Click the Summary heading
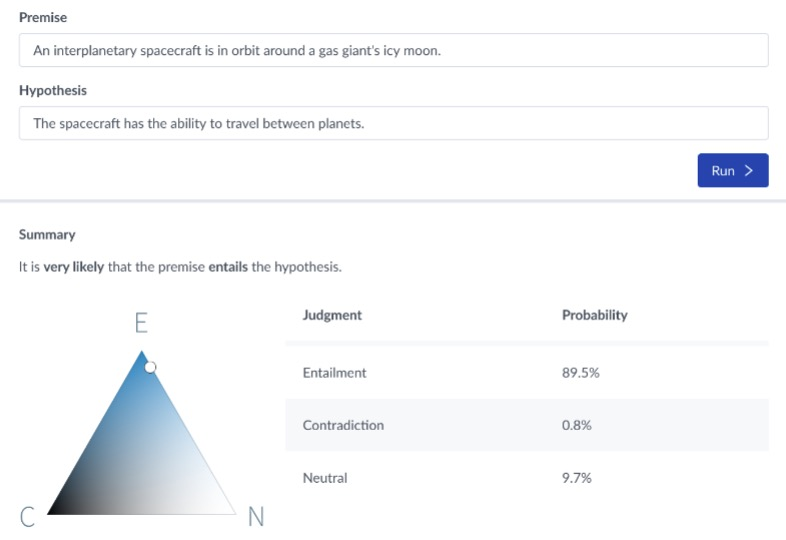This screenshot has height=540, width=786. (47, 235)
